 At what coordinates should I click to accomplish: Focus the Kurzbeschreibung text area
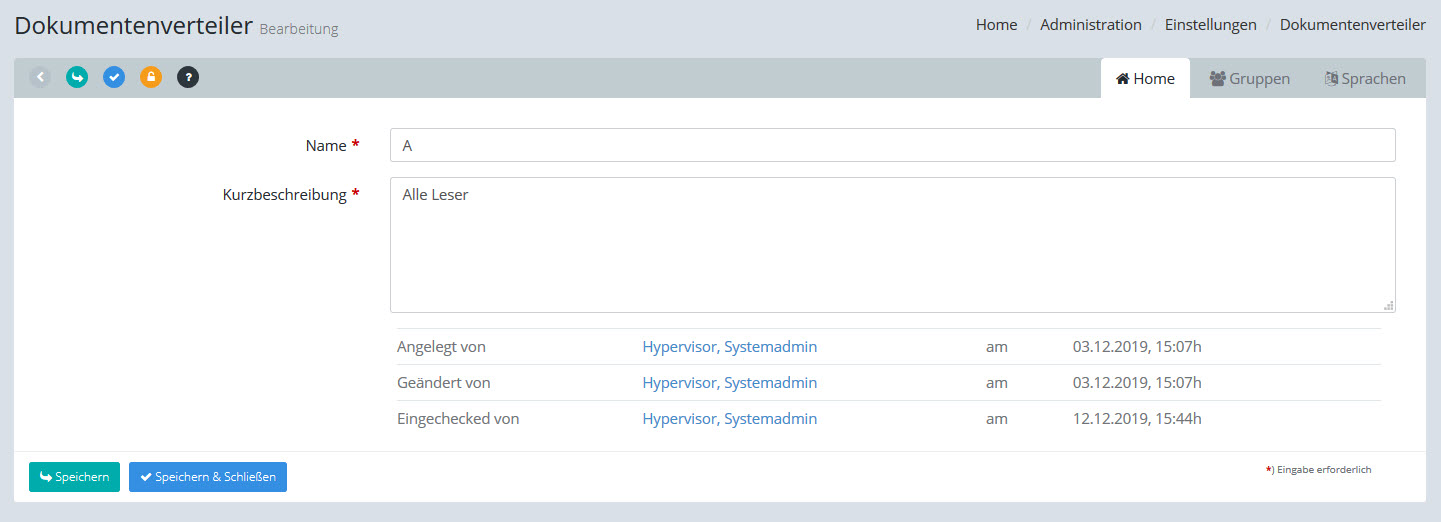(892, 245)
